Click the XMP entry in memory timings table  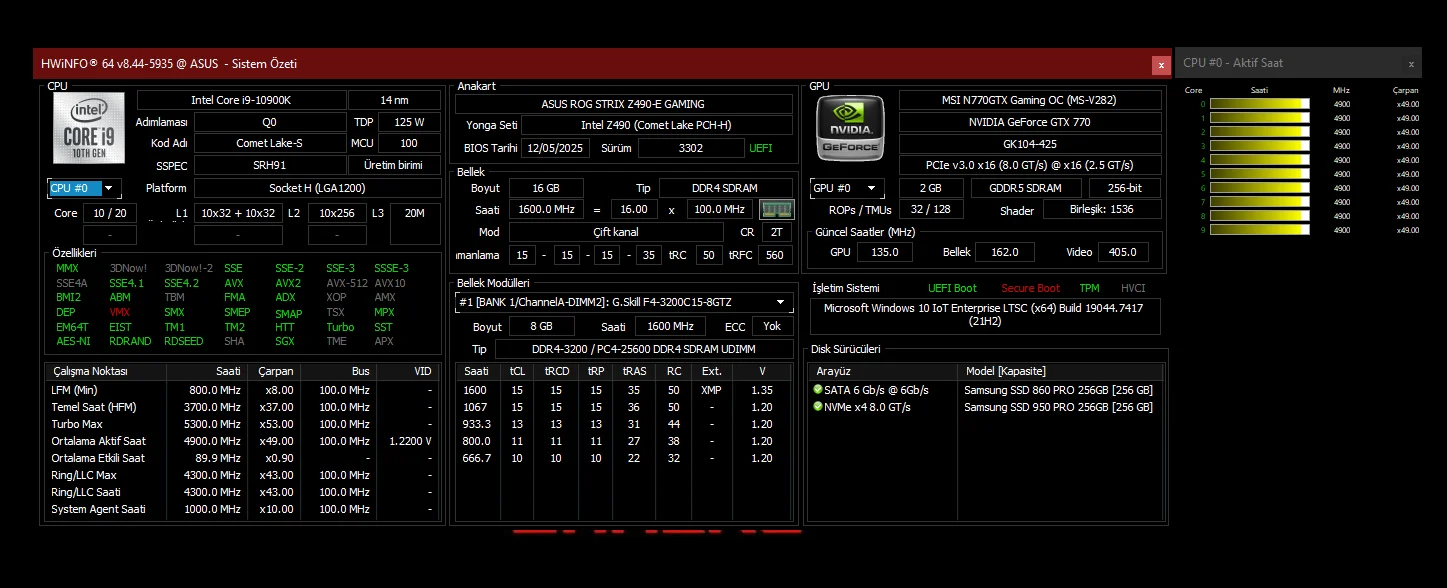click(x=711, y=390)
